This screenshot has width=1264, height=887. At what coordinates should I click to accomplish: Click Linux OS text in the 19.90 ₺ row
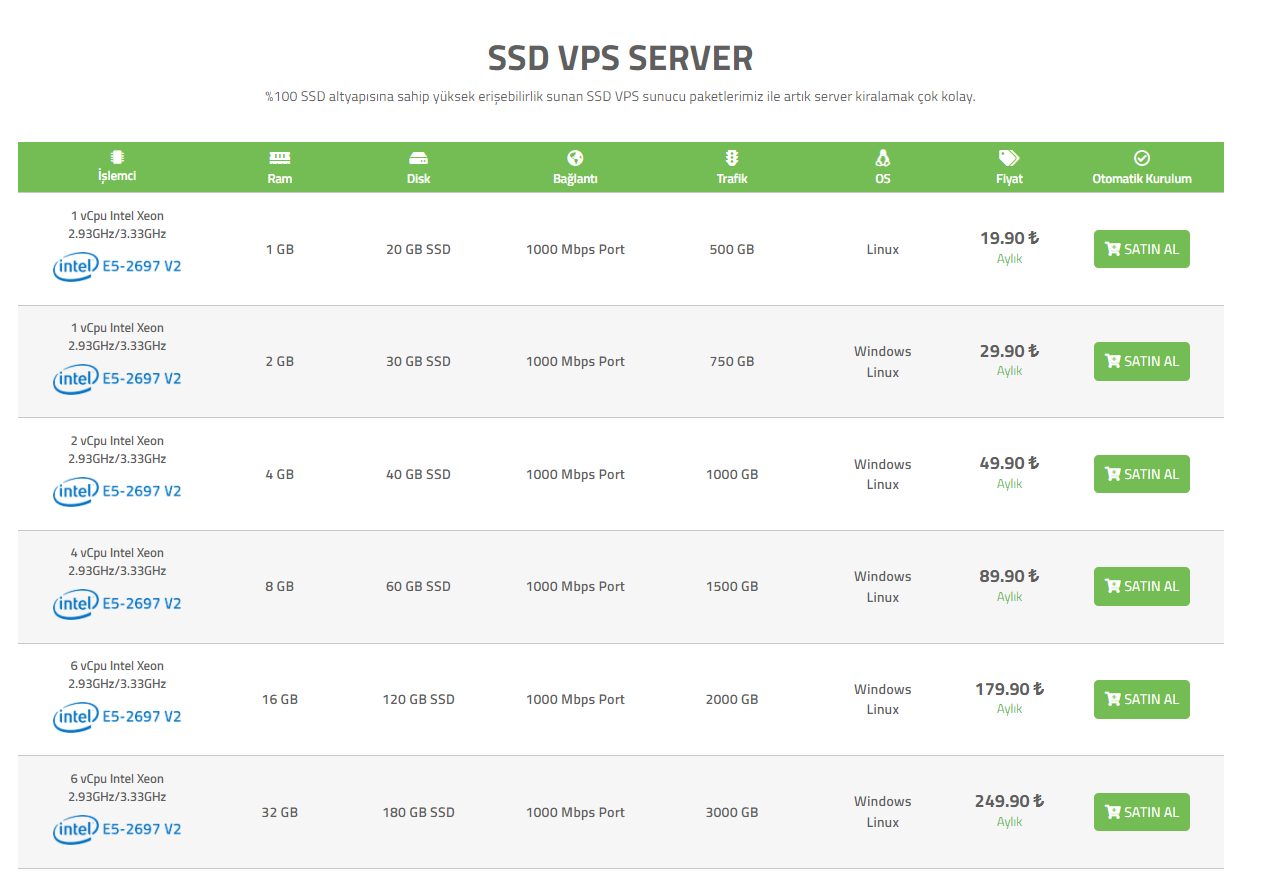click(882, 249)
